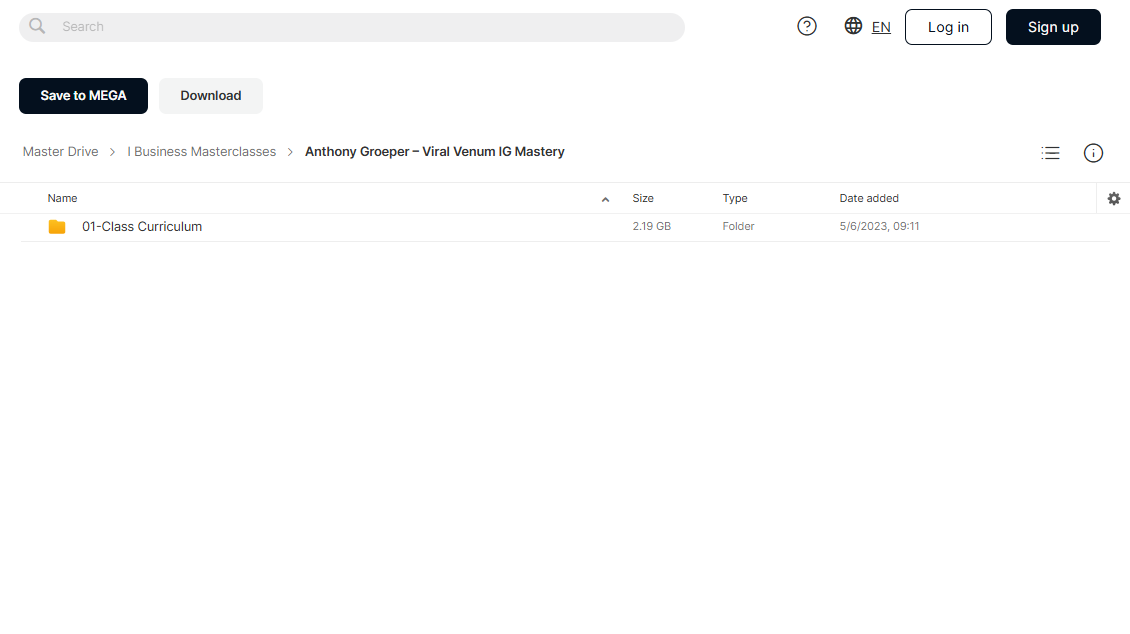
Task: Sort by the Type column header
Action: pos(735,198)
